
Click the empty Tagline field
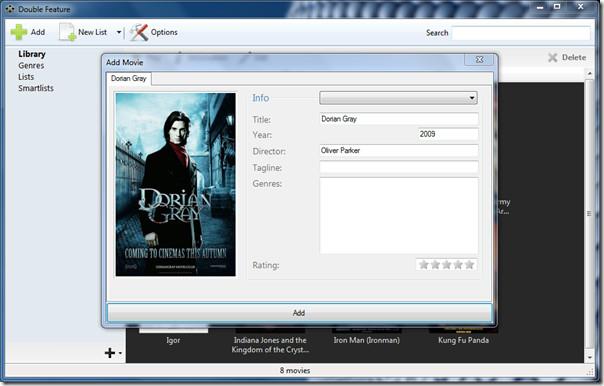pyautogui.click(x=399, y=167)
